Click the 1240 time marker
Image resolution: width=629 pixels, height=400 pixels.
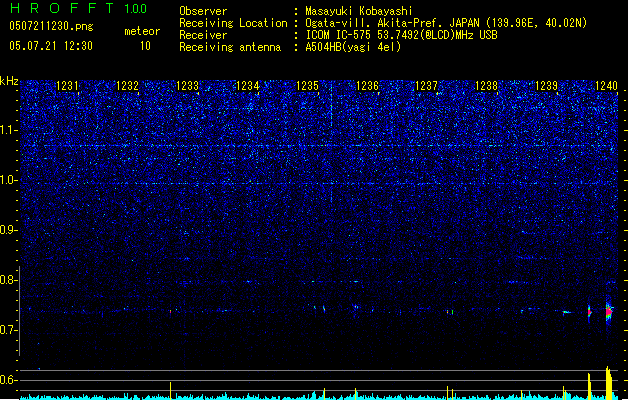[607, 86]
